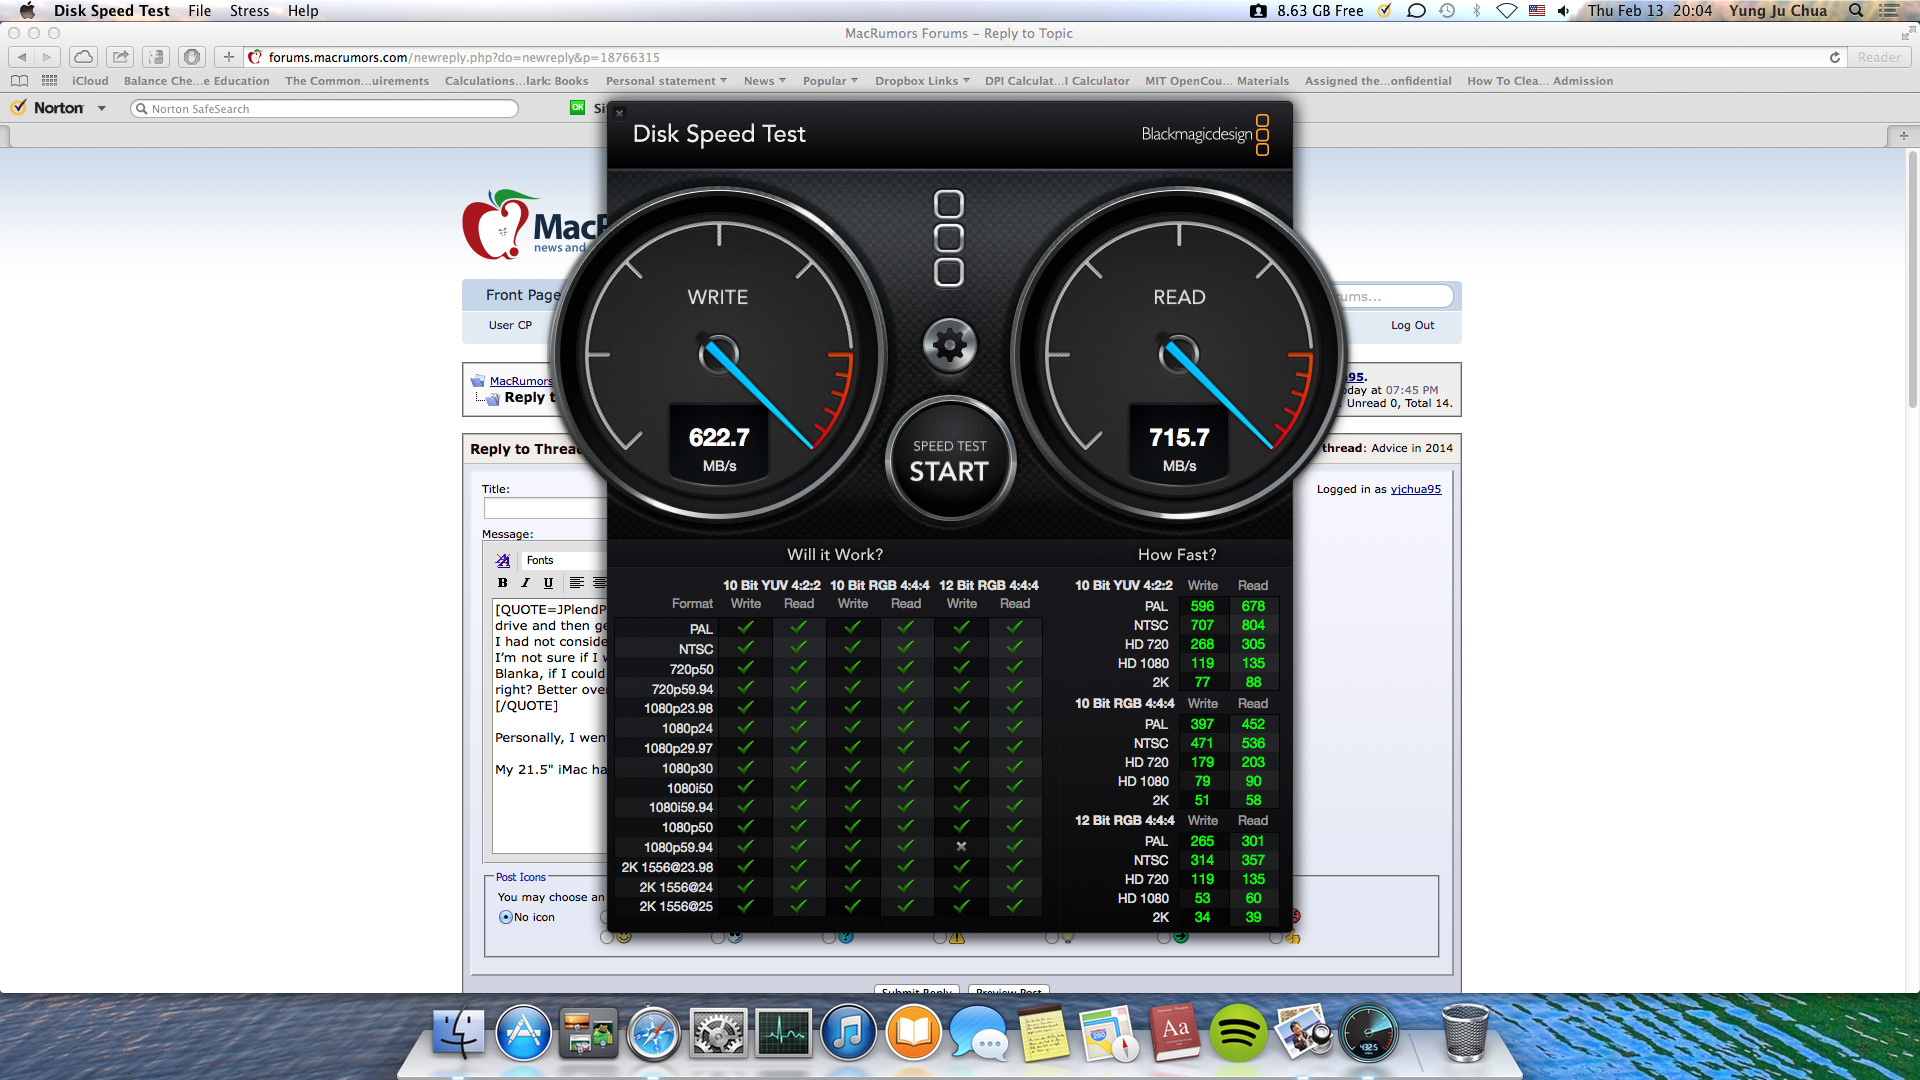Open the DPI Calculat...l Calculator bookmark

[1057, 81]
